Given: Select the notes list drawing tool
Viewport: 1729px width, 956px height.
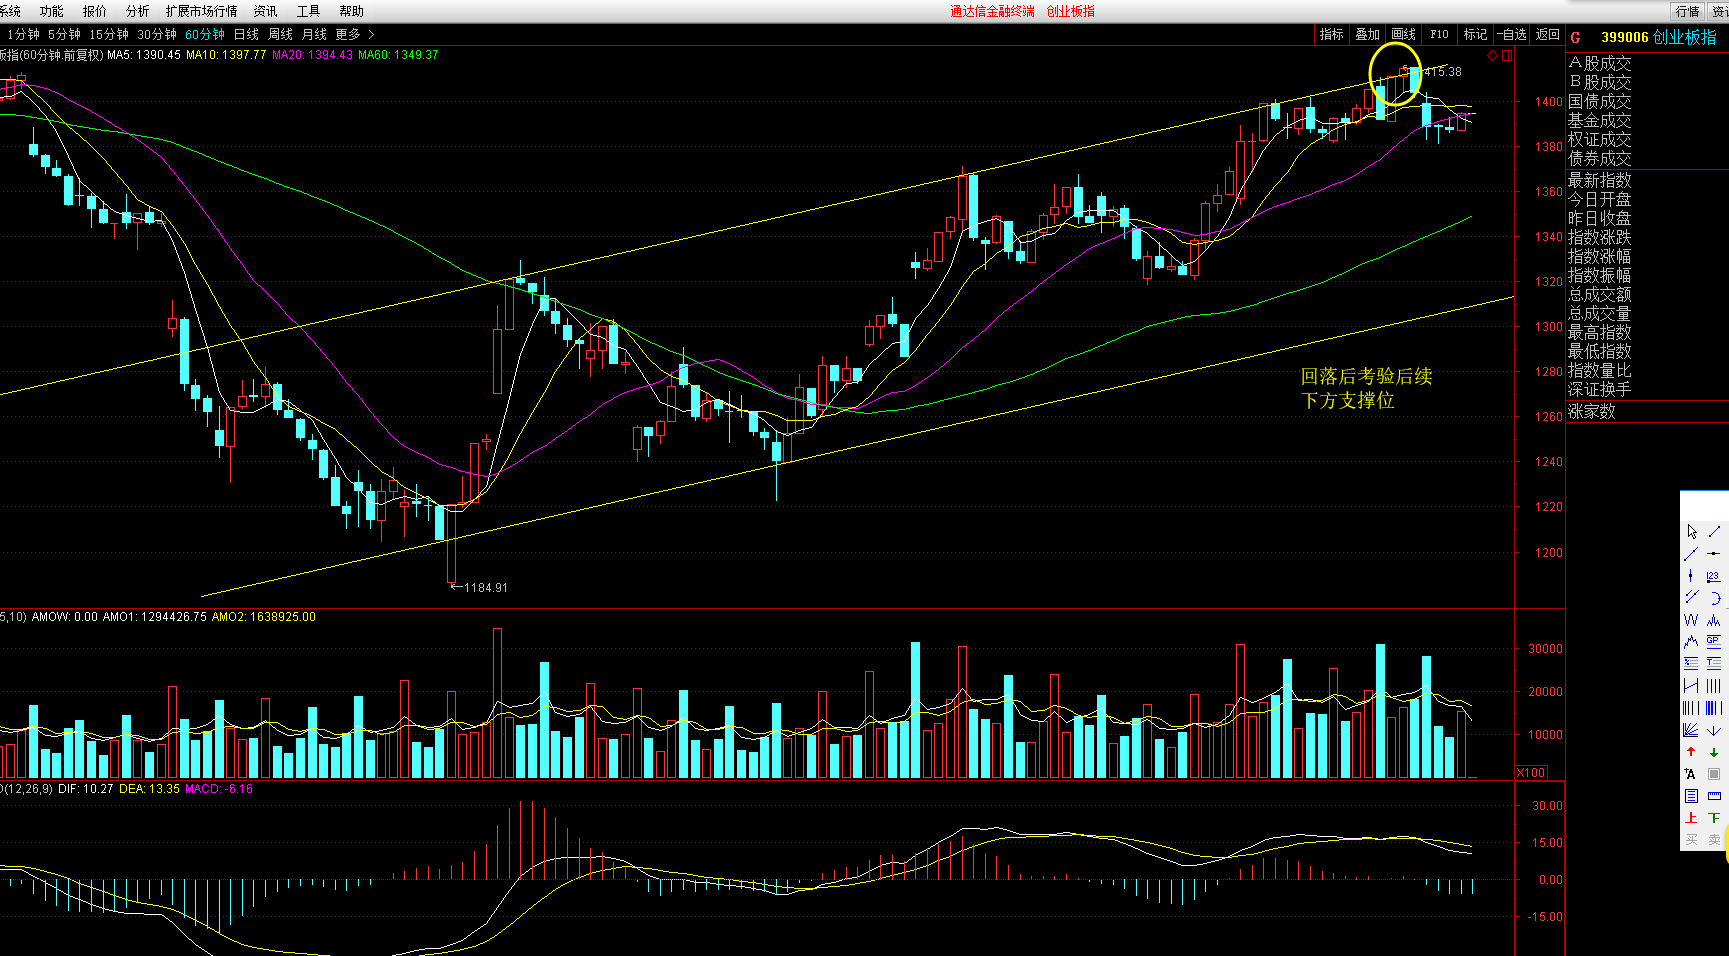Looking at the screenshot, I should 1691,796.
